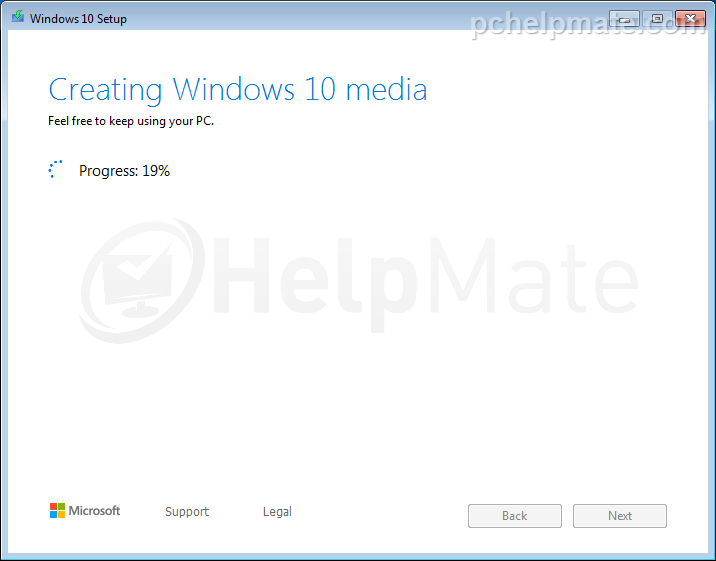Click the Back button
716x561 pixels.
coord(515,516)
